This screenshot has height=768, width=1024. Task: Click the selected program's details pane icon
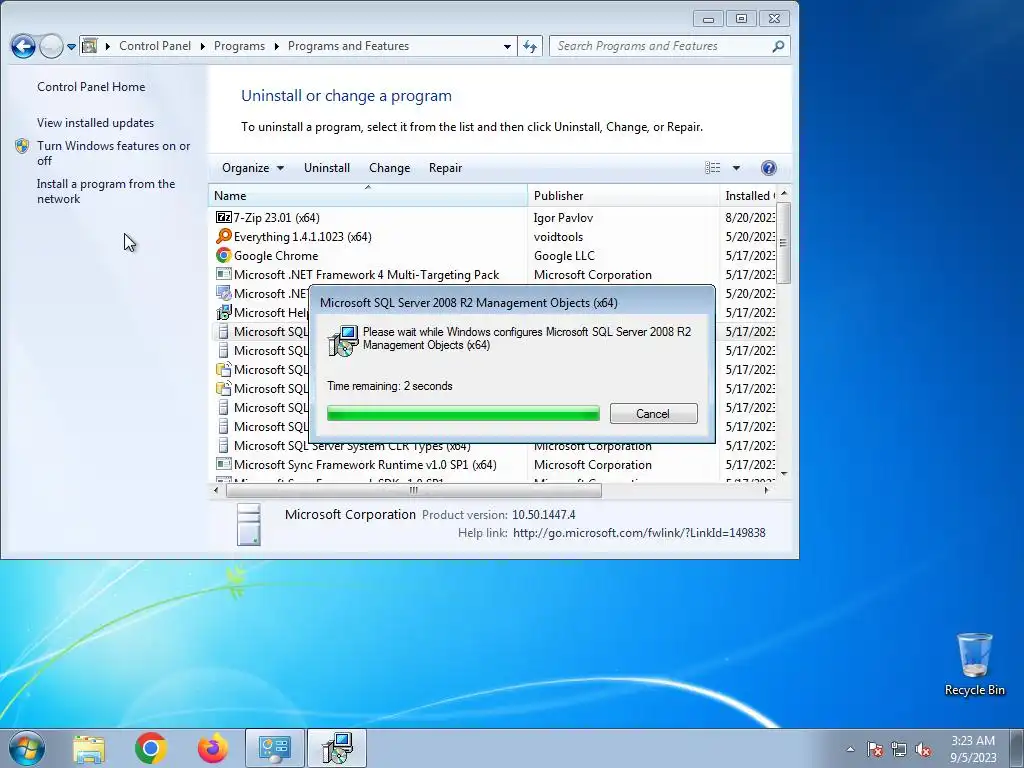pos(249,524)
